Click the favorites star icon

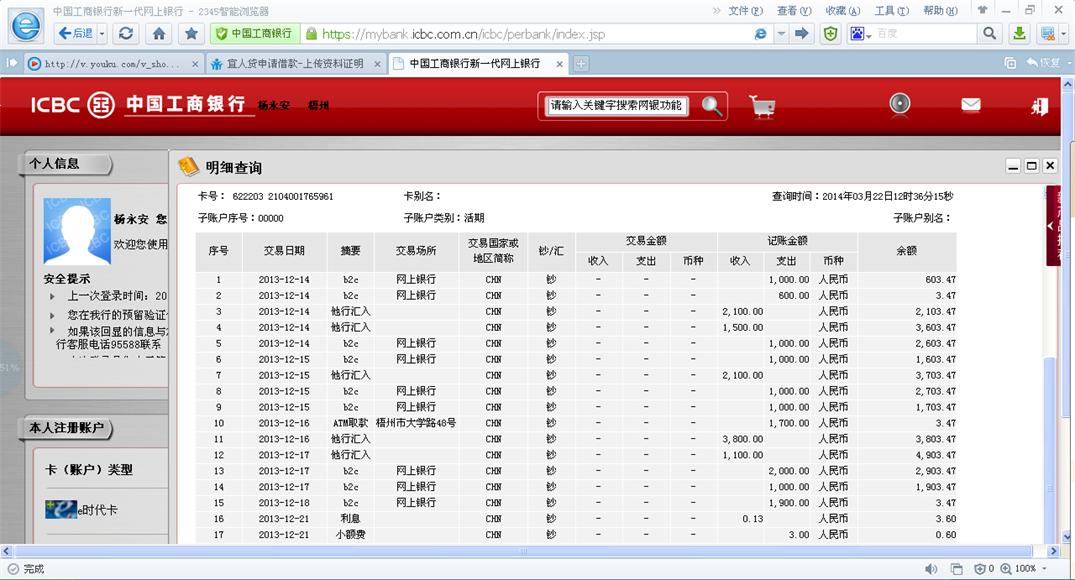(x=191, y=33)
